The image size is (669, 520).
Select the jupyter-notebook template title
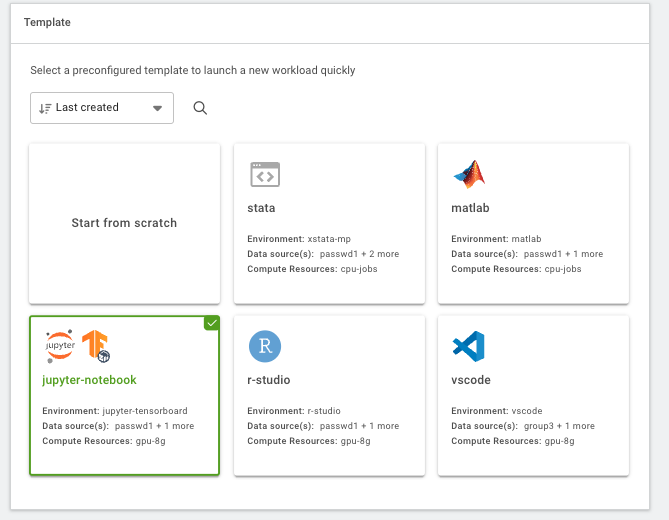[x=89, y=380]
